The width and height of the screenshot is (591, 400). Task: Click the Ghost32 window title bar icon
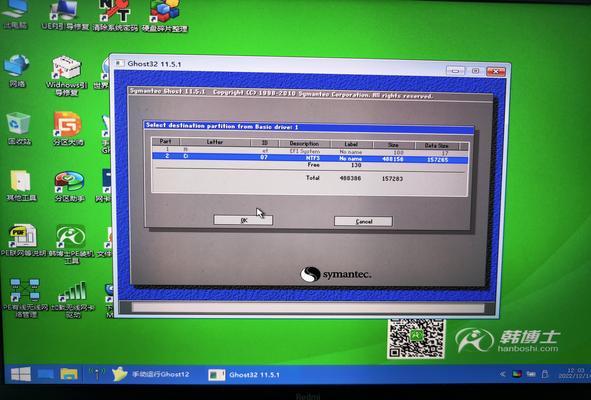click(x=119, y=63)
